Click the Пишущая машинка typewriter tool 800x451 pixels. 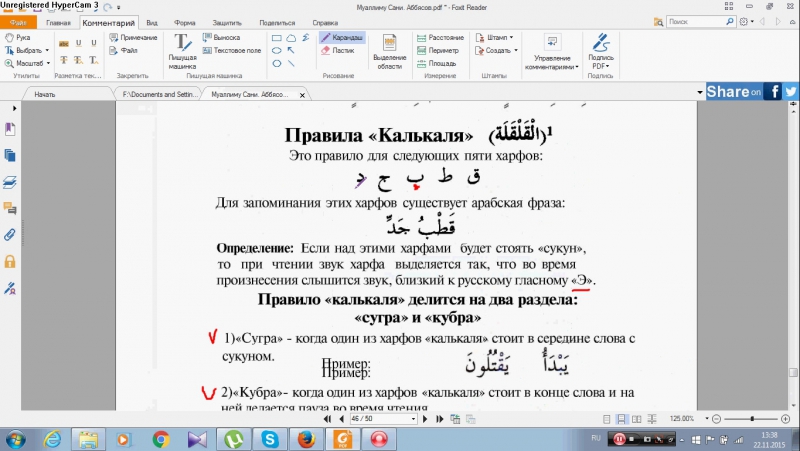tap(182, 49)
